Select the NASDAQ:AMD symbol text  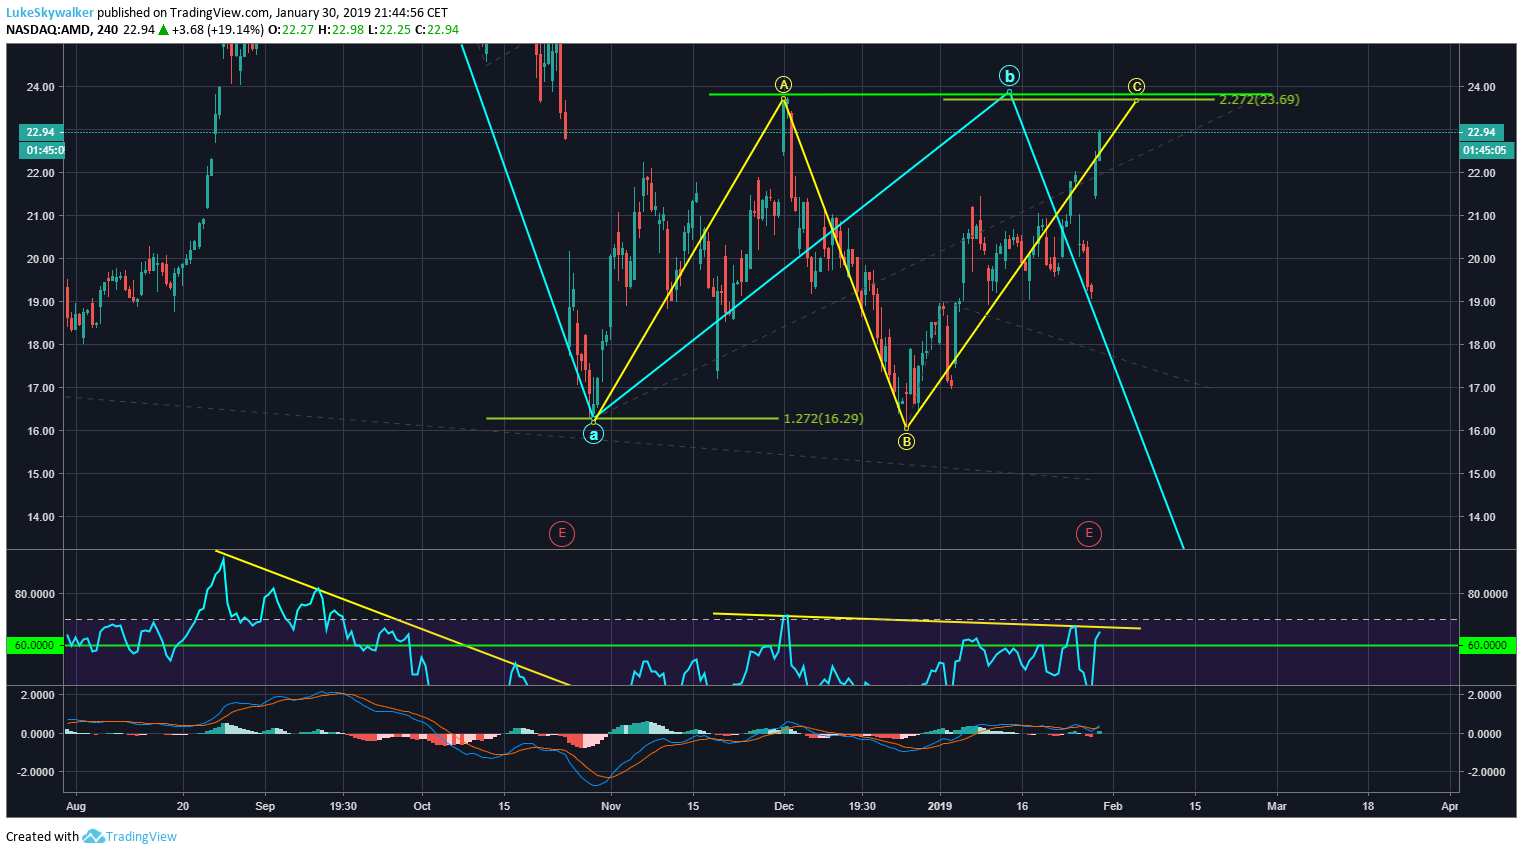coord(48,30)
